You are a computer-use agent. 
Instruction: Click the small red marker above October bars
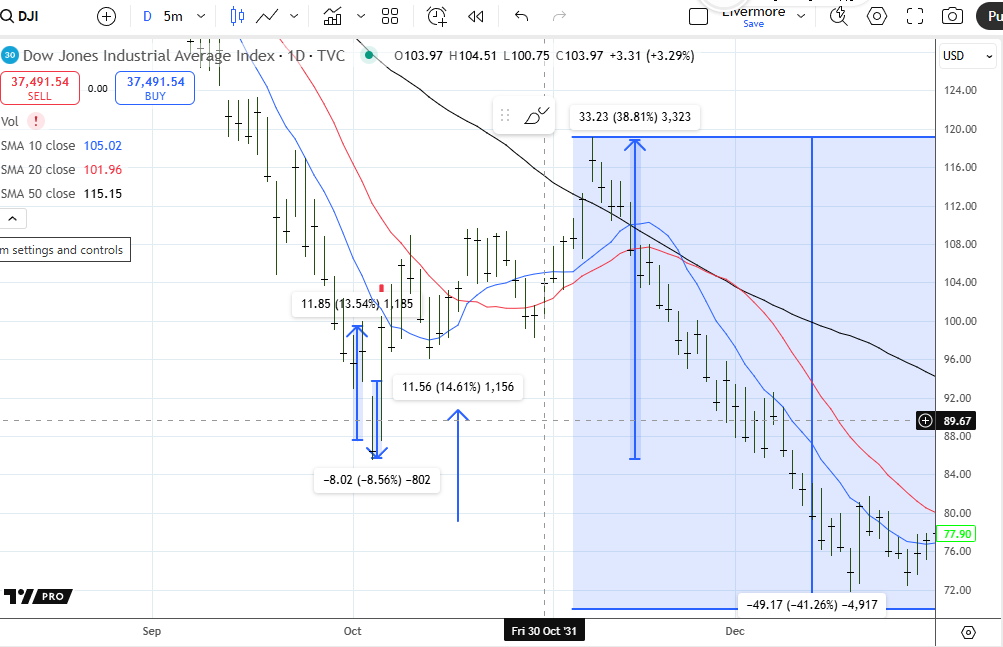[382, 289]
